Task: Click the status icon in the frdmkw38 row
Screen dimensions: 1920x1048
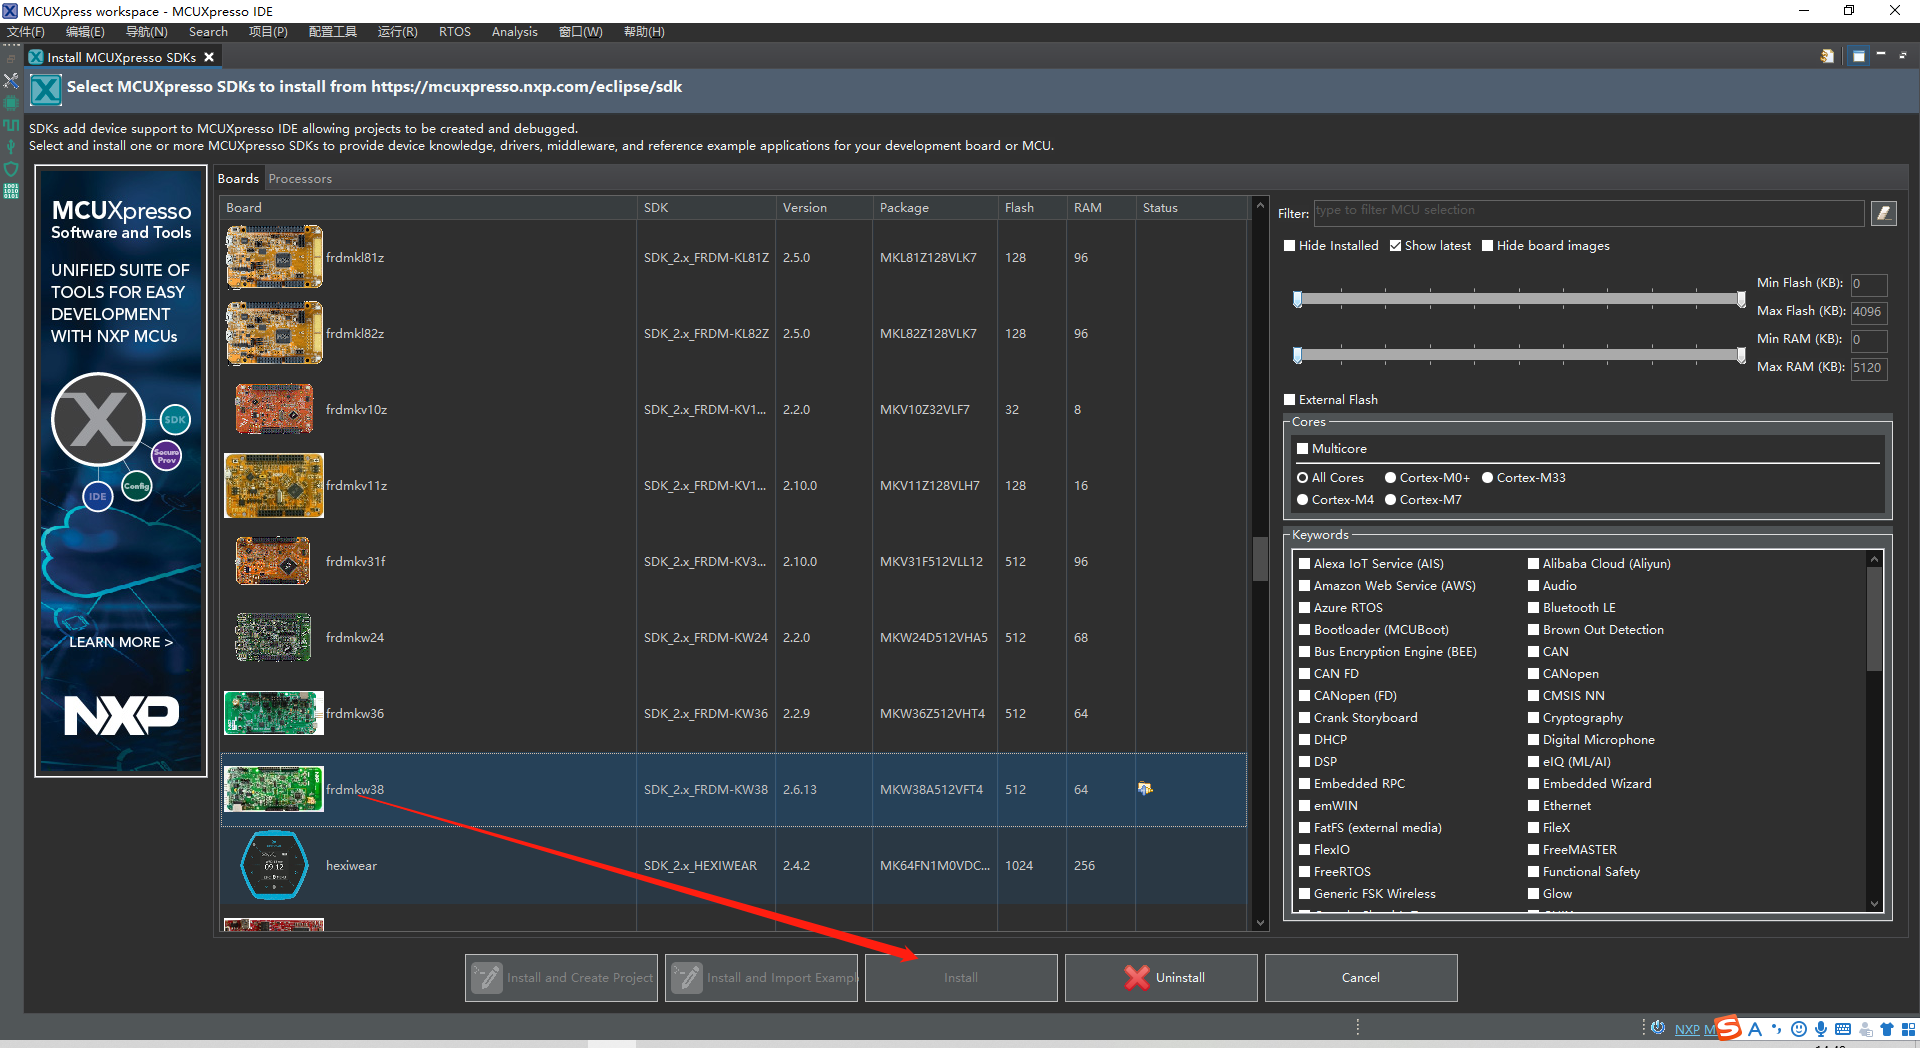Action: (x=1145, y=789)
